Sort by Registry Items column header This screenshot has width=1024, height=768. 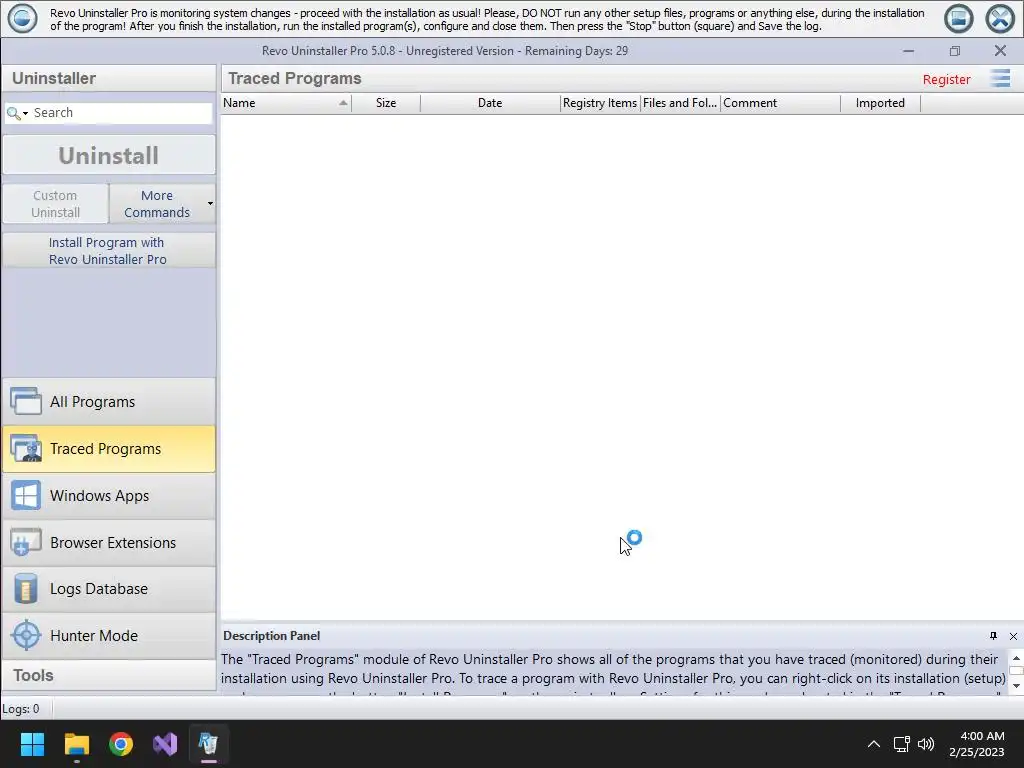click(x=600, y=103)
